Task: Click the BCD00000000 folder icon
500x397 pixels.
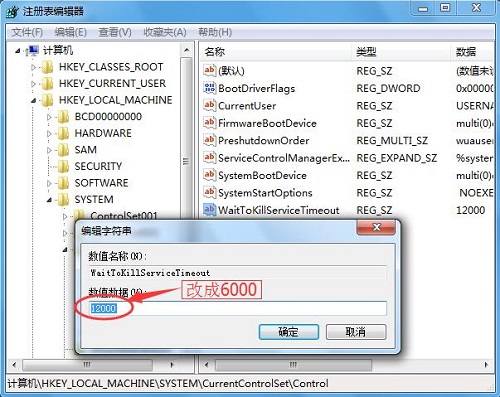Action: click(x=63, y=117)
